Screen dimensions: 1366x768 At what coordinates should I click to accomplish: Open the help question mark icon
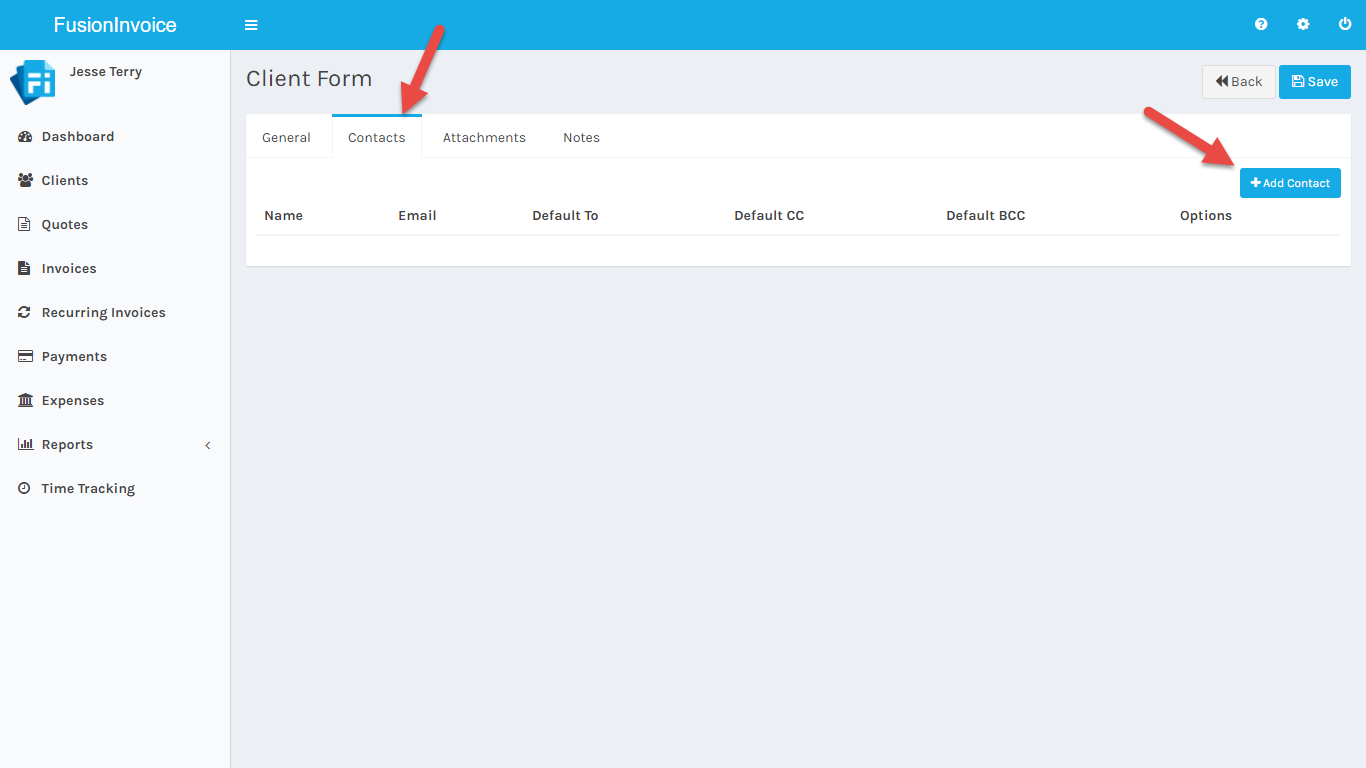pyautogui.click(x=1261, y=25)
